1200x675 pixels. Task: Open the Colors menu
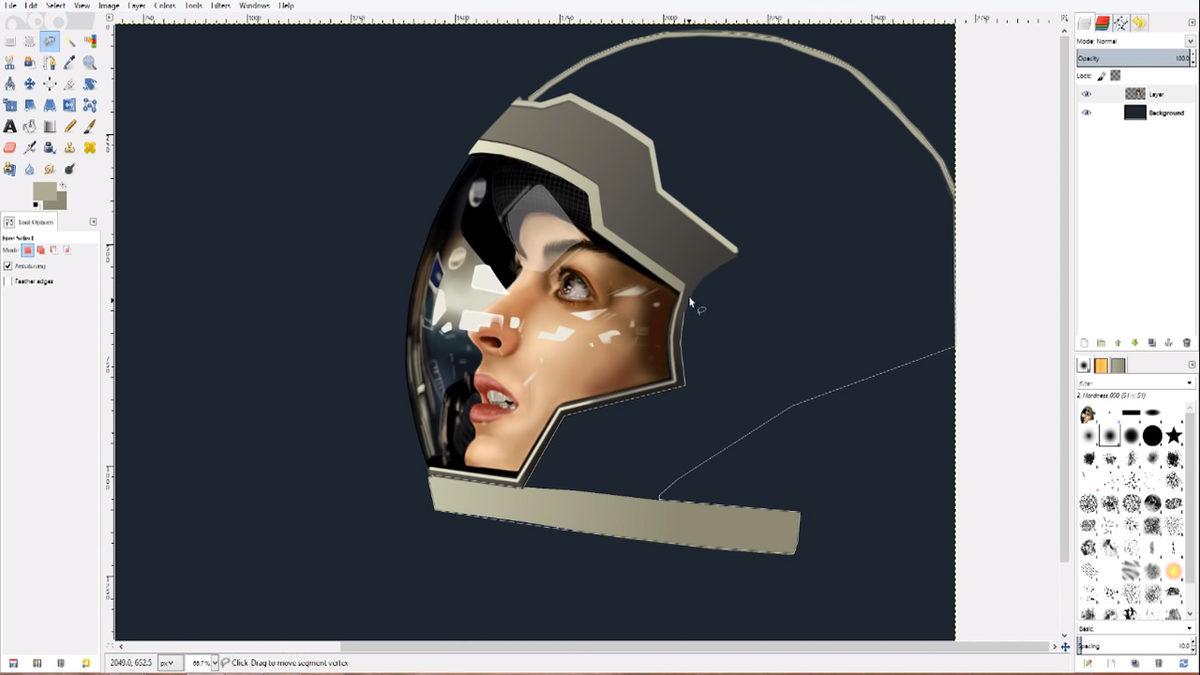pyautogui.click(x=164, y=6)
